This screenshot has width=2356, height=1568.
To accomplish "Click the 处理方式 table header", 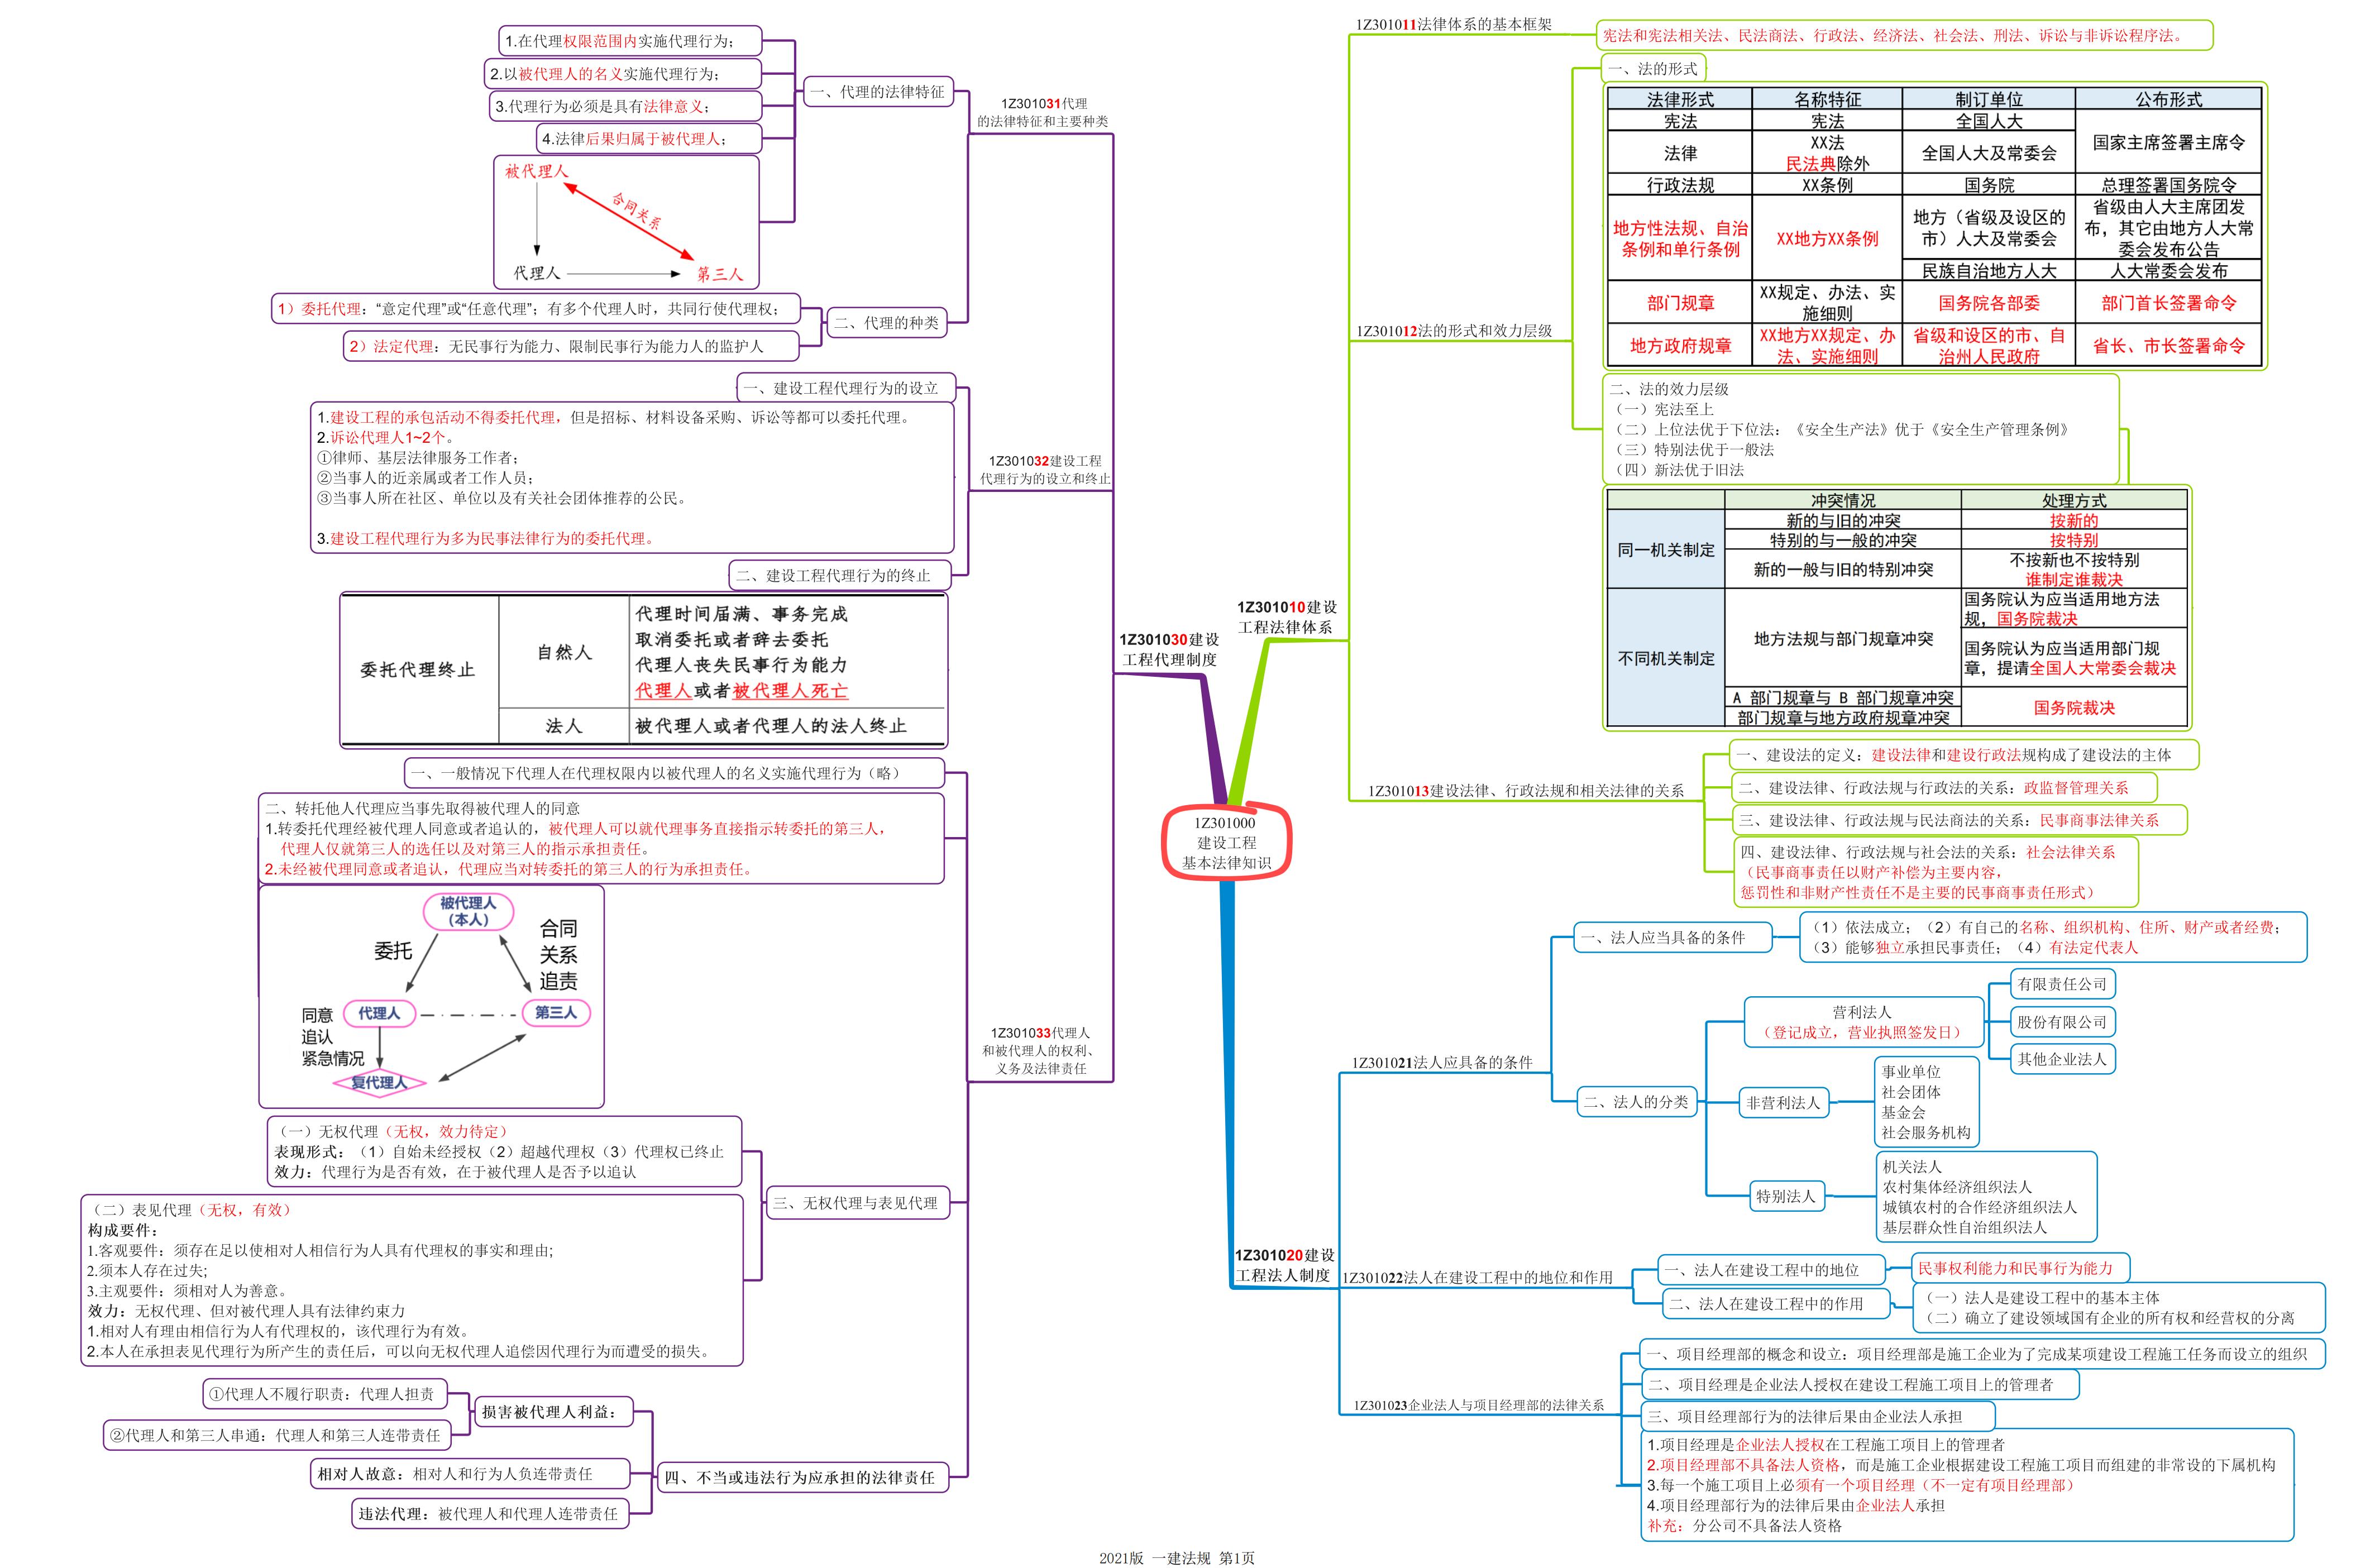I will (2074, 500).
